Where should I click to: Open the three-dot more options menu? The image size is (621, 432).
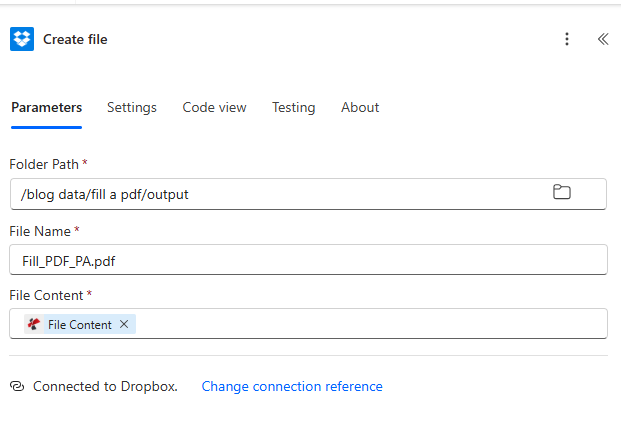pyautogui.click(x=567, y=39)
